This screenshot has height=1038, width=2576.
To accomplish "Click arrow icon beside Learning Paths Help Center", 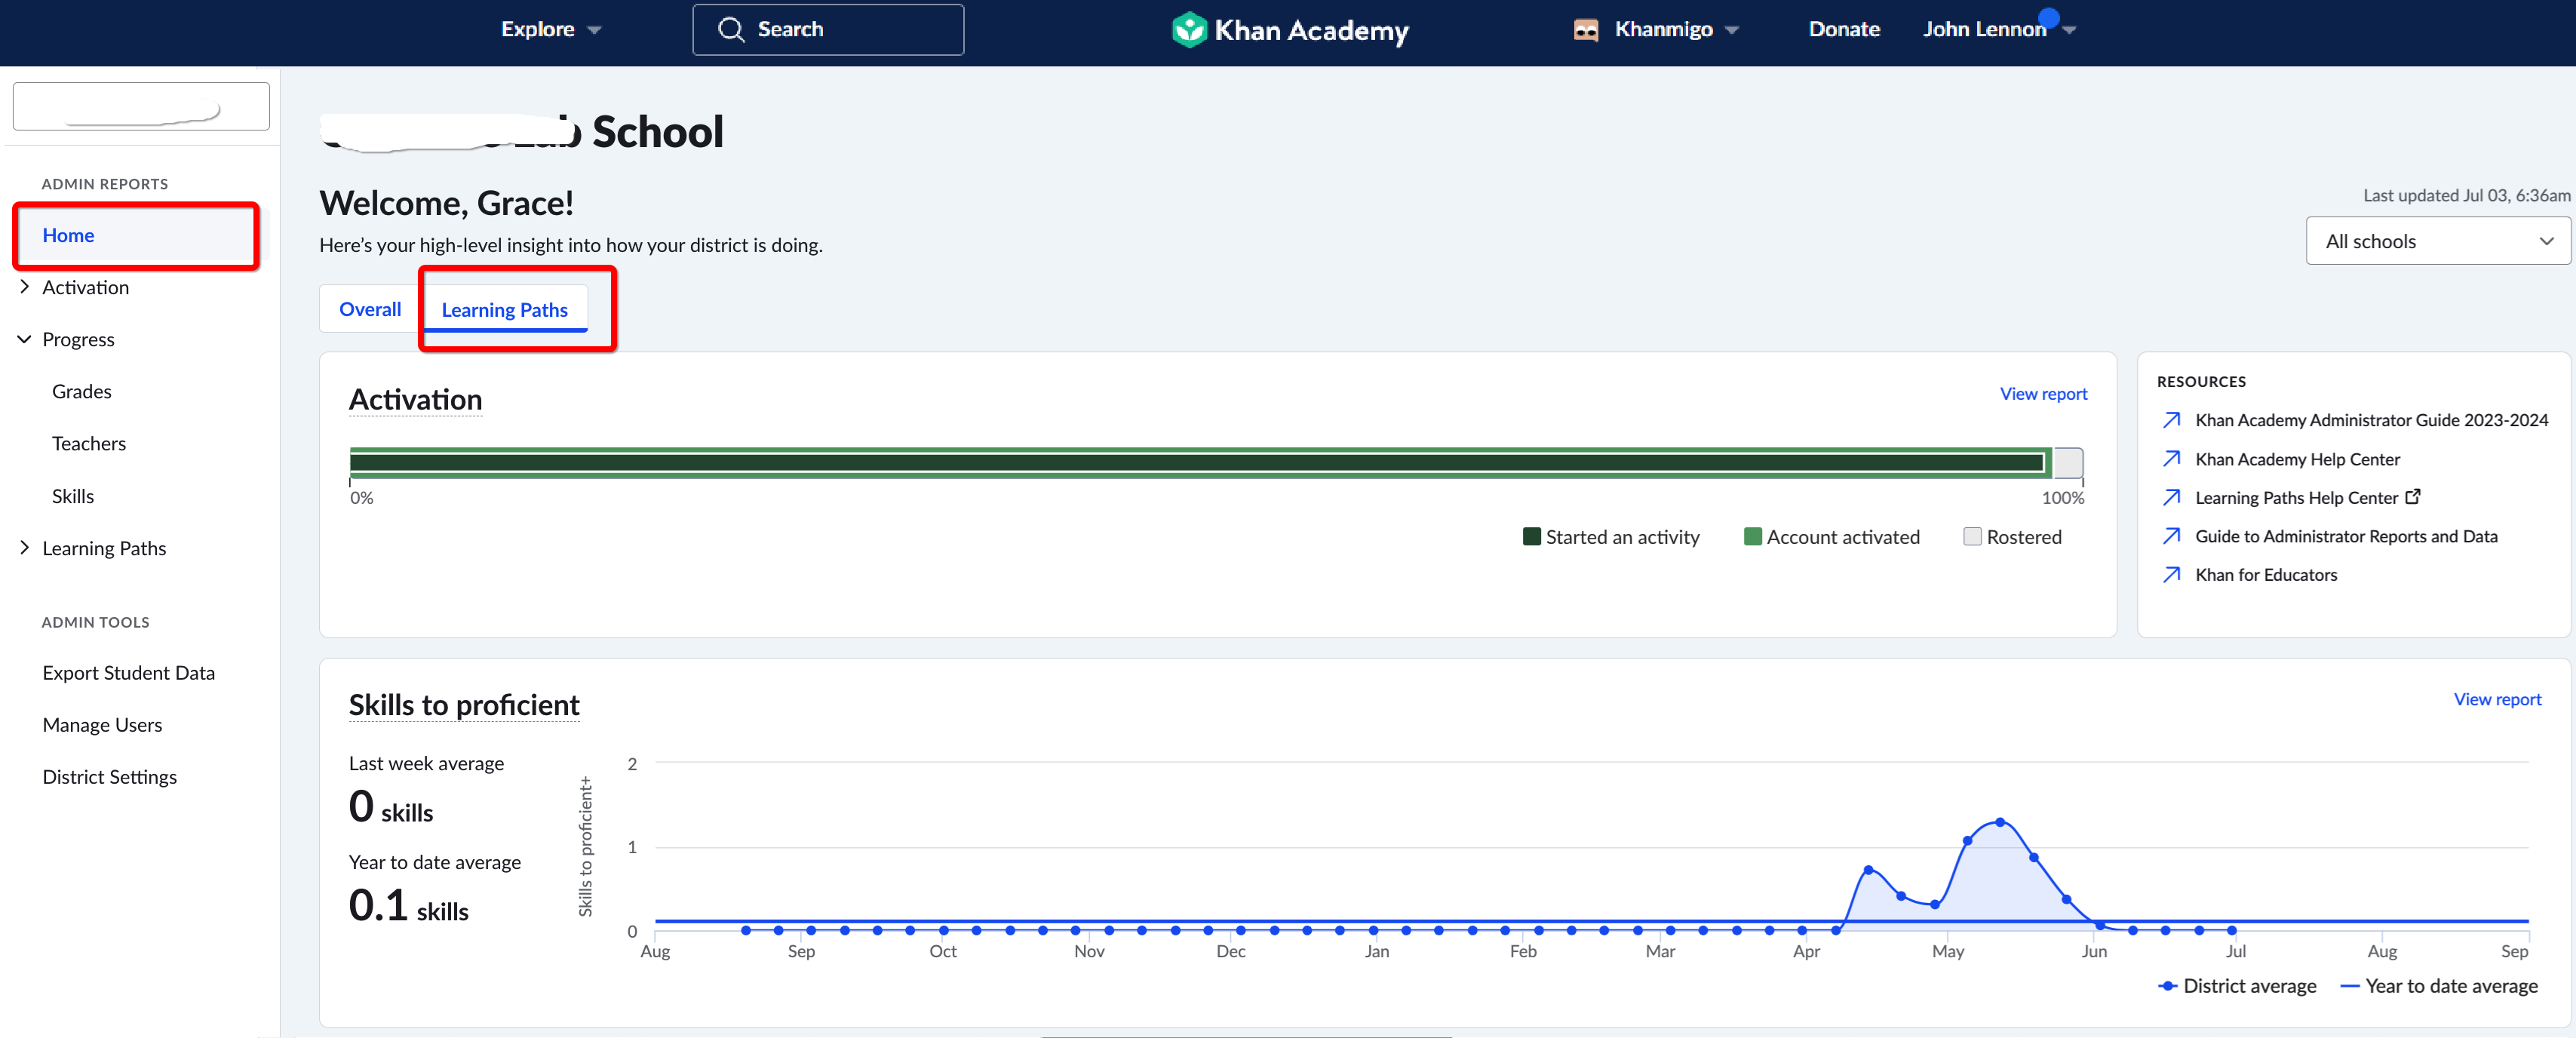I will pyautogui.click(x=2172, y=497).
